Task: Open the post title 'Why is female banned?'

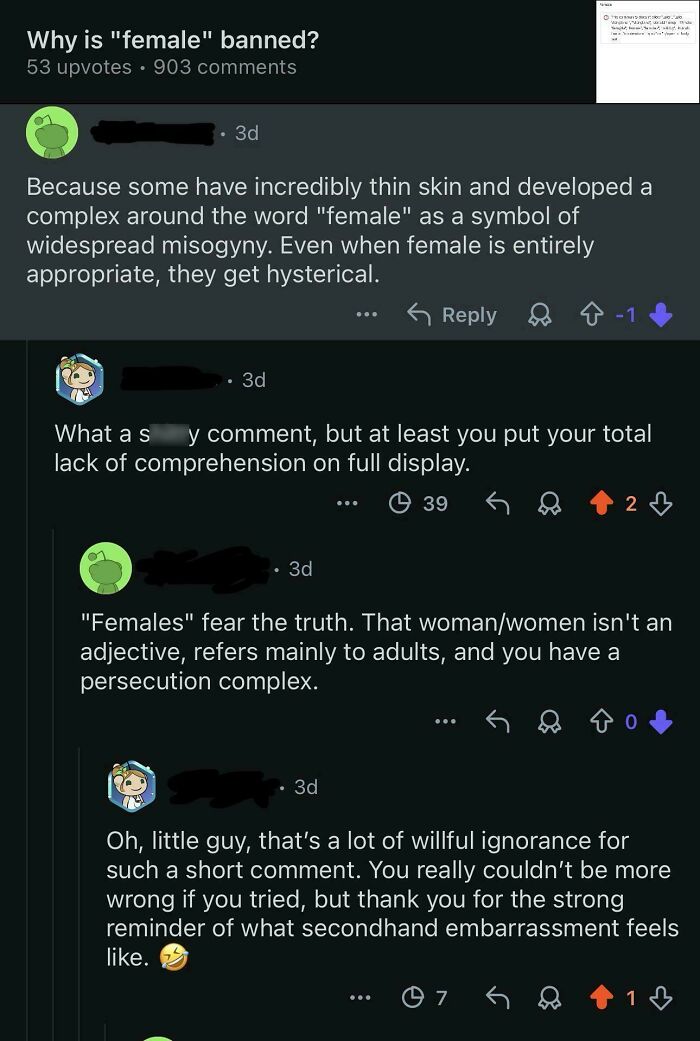Action: click(x=175, y=40)
